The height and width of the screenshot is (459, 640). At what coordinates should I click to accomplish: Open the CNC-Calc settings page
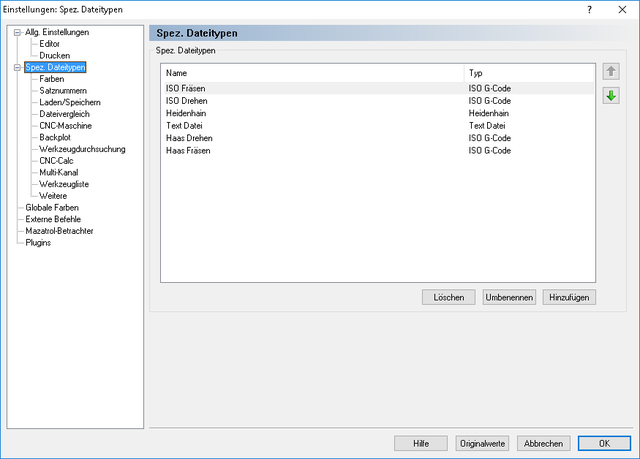(56, 161)
